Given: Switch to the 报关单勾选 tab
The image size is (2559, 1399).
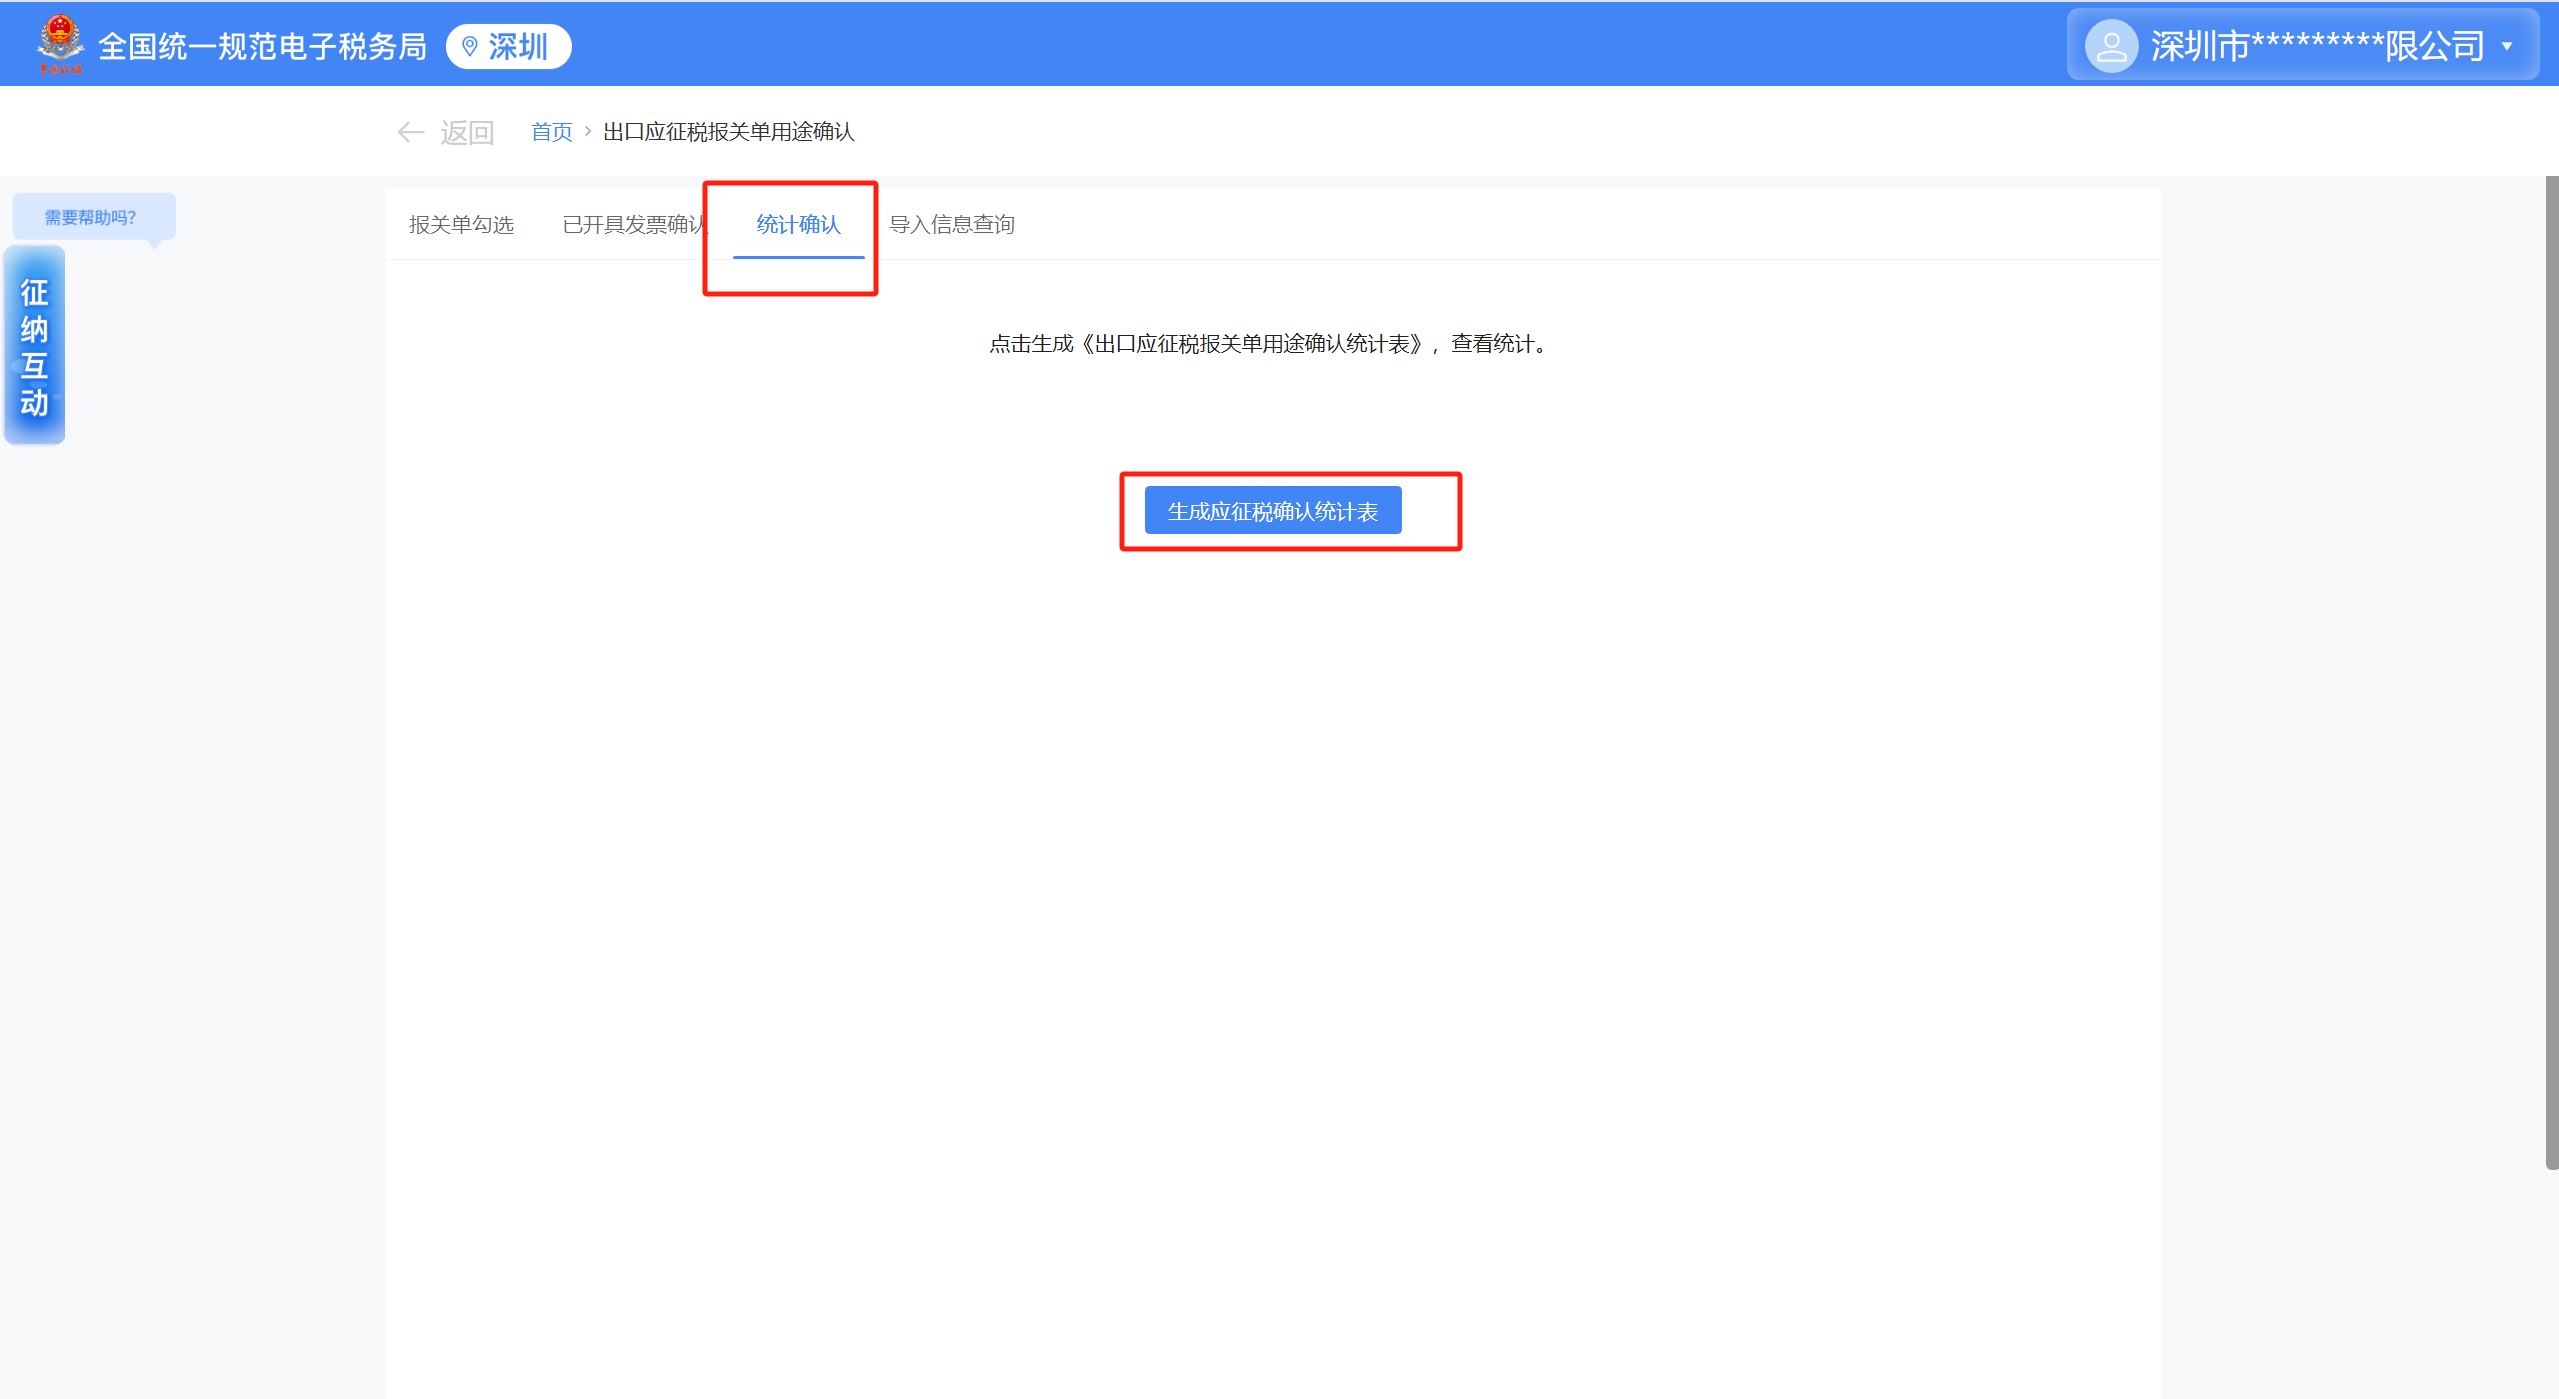Looking at the screenshot, I should [x=461, y=224].
